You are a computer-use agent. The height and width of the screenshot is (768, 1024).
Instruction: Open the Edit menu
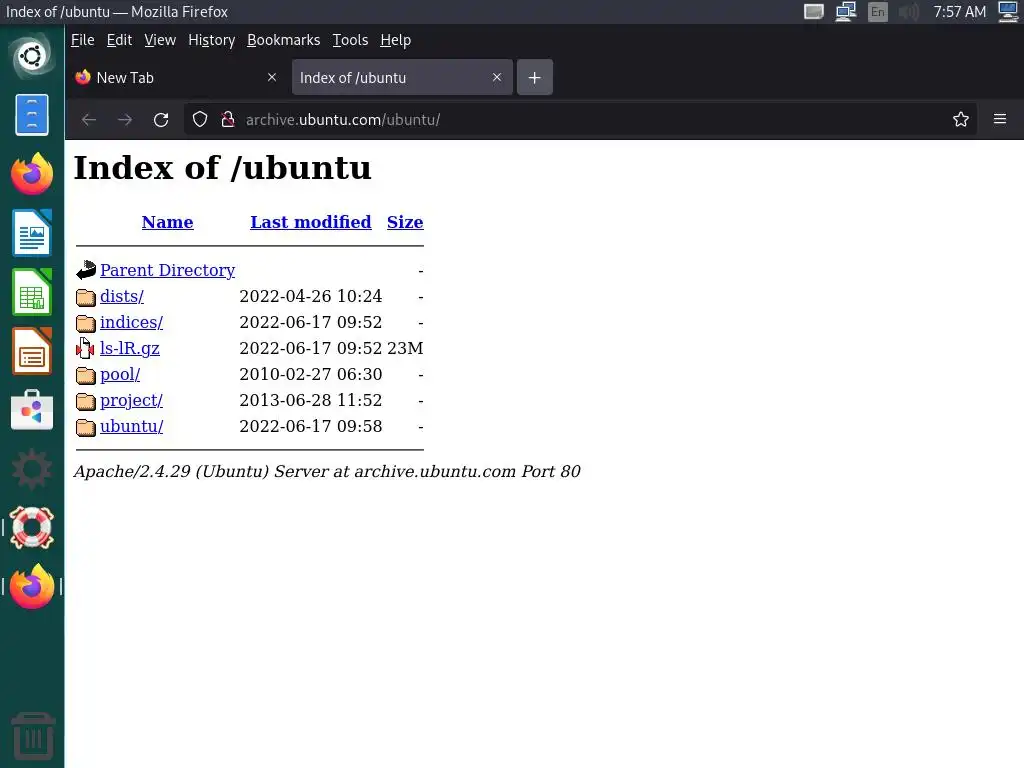[x=120, y=40]
